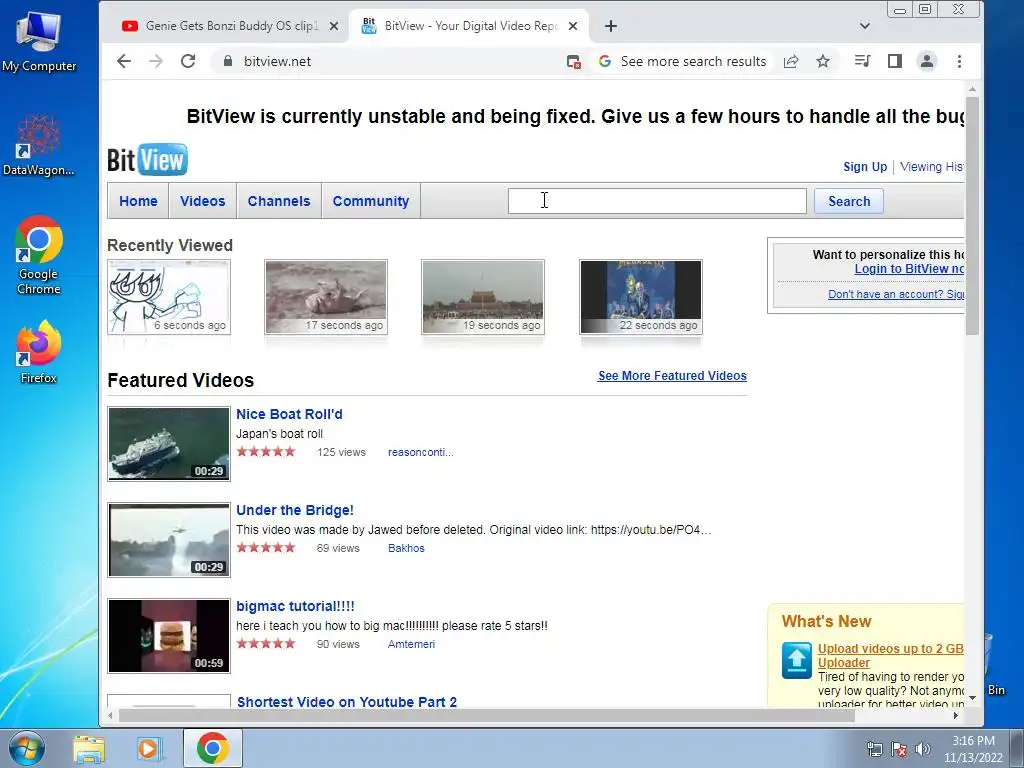The width and height of the screenshot is (1024, 768).
Task: Select the Google Chrome desktop icon
Action: coord(39,255)
